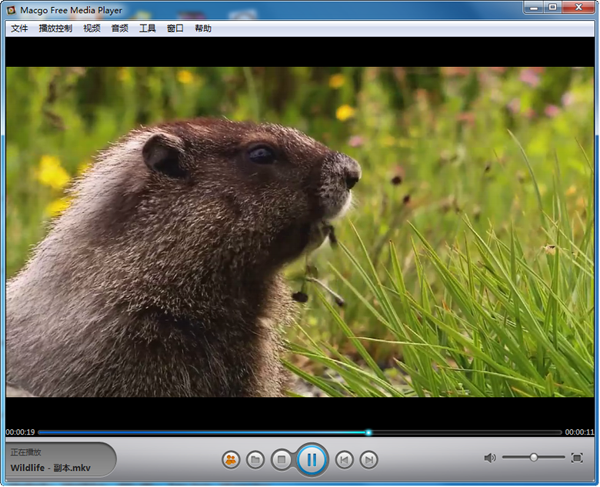Adjust the volume slider handle
Screen dimensions: 600x487
533,457
